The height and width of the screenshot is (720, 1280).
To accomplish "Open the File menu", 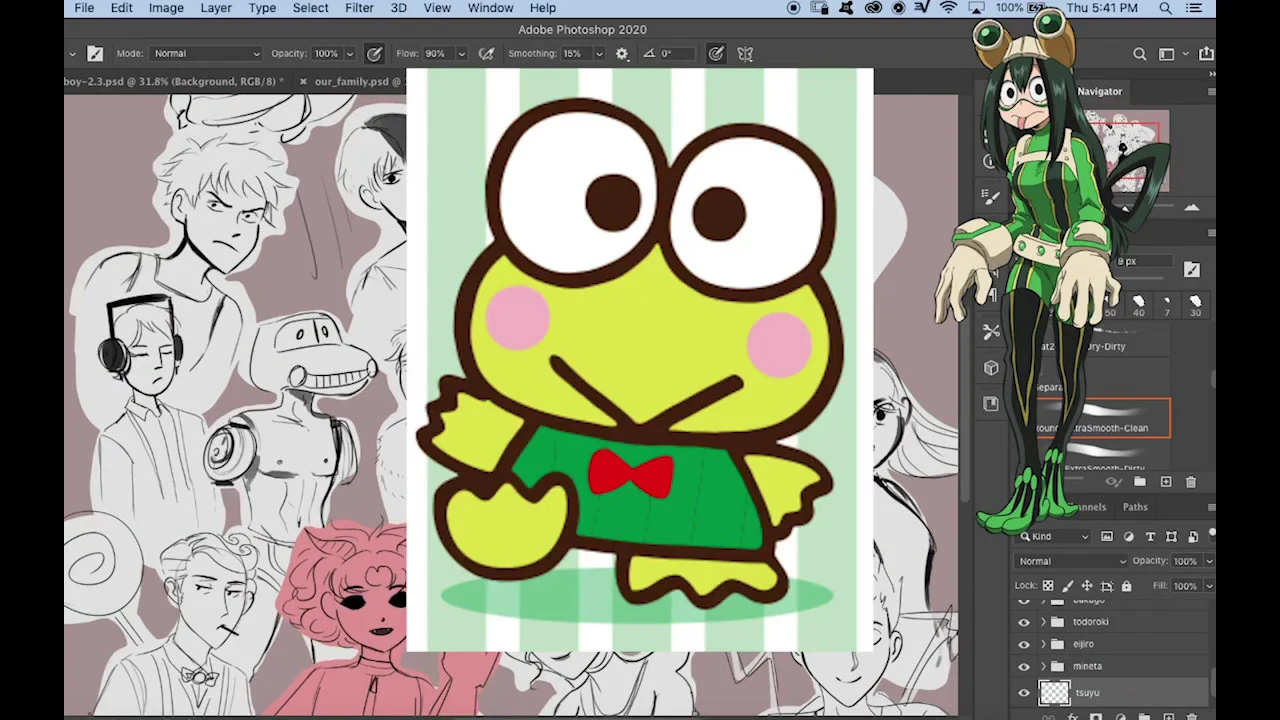I will pos(84,8).
